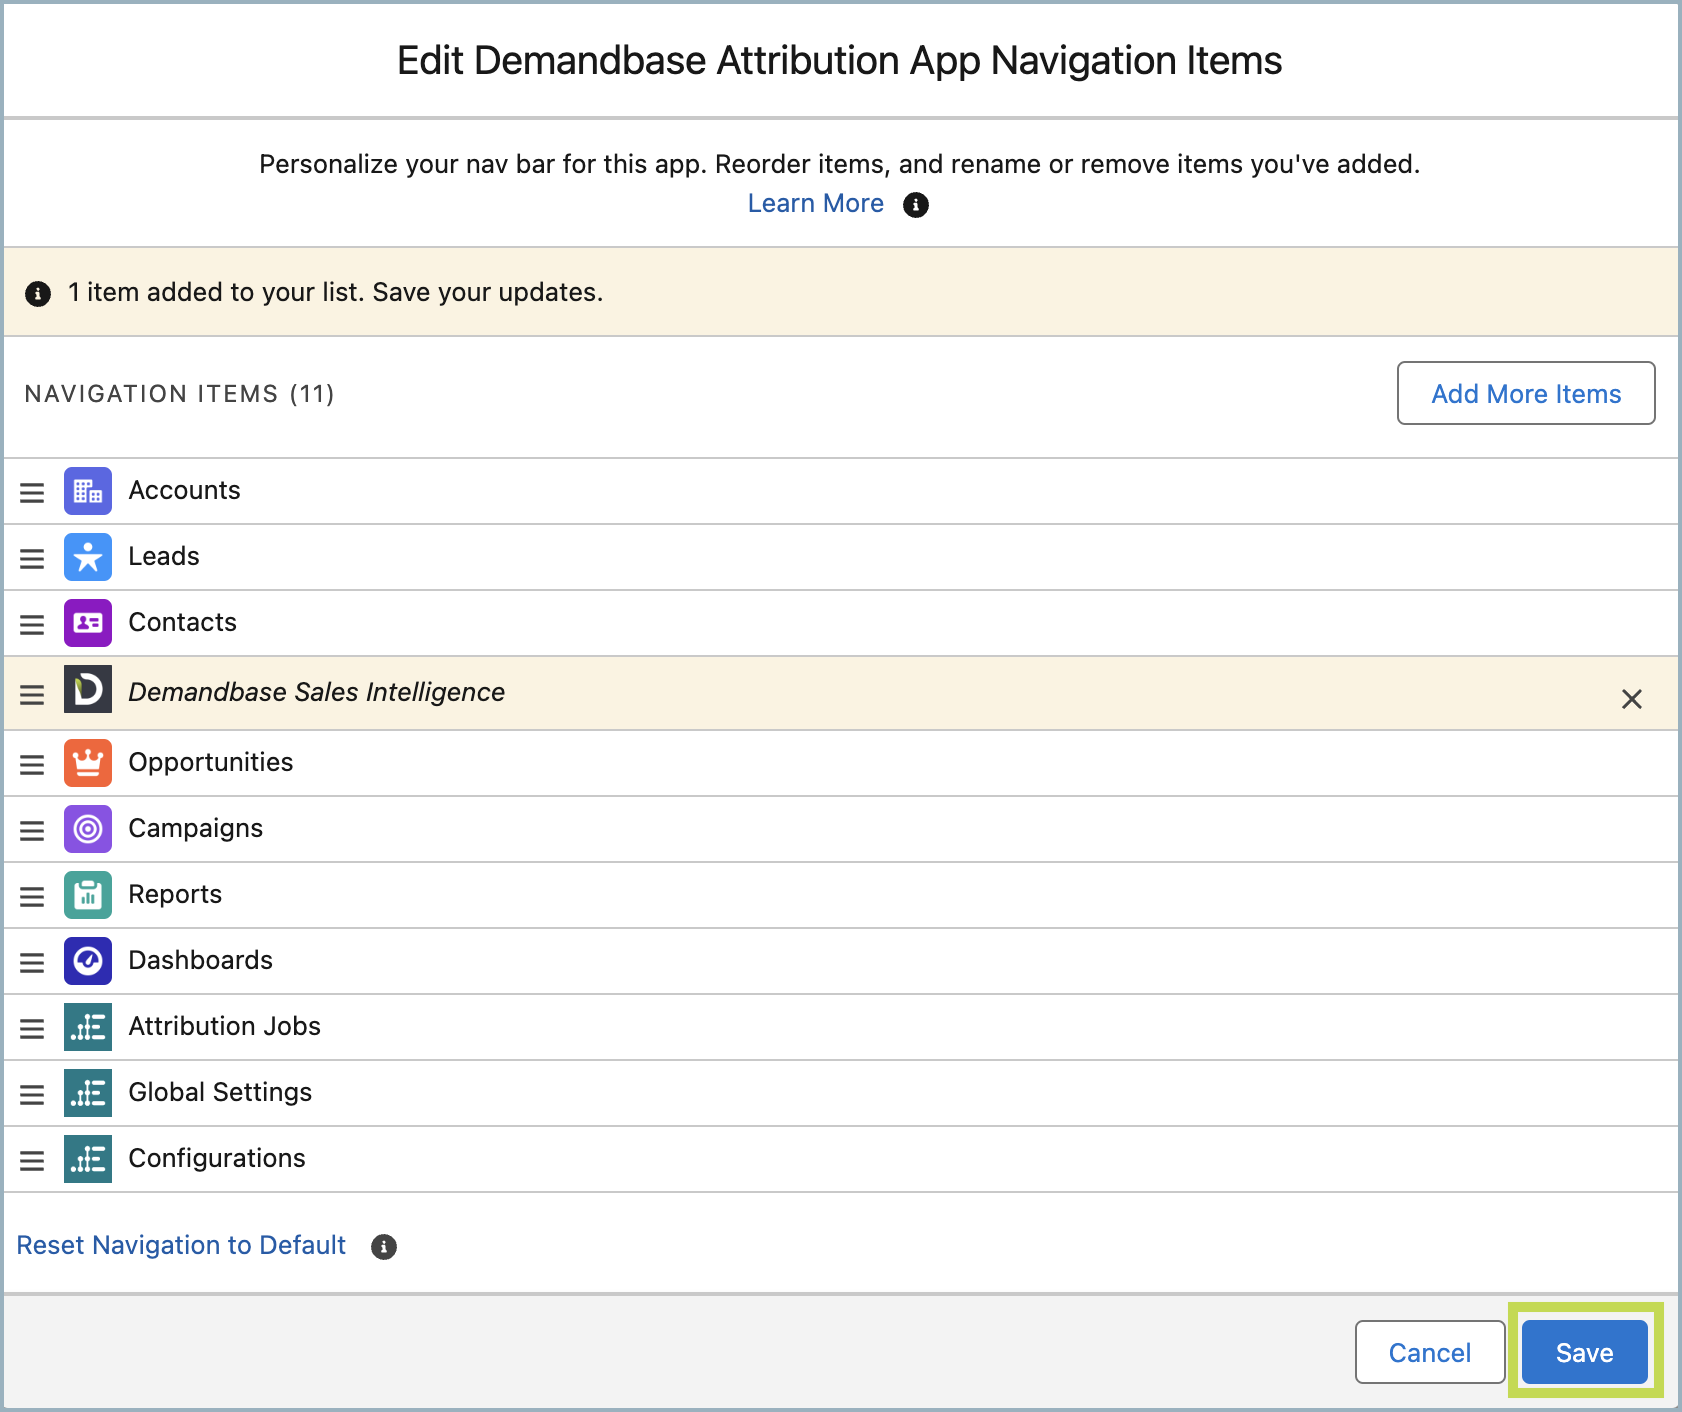Click the Campaigns target icon
The image size is (1682, 1412).
[x=88, y=829]
